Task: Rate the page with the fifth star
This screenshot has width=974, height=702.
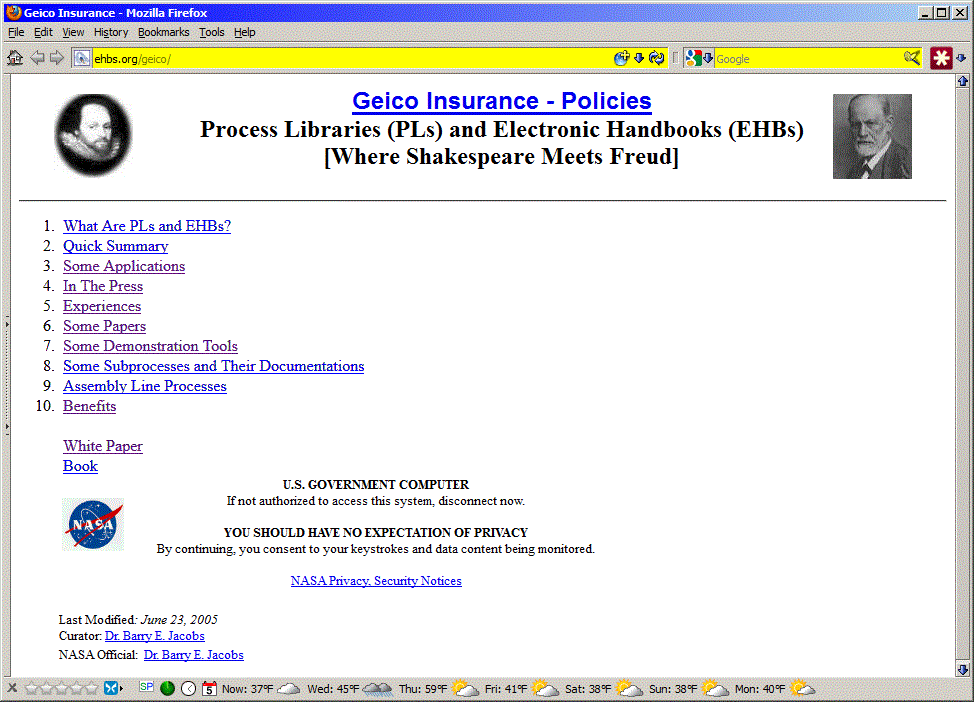Action: click(91, 688)
